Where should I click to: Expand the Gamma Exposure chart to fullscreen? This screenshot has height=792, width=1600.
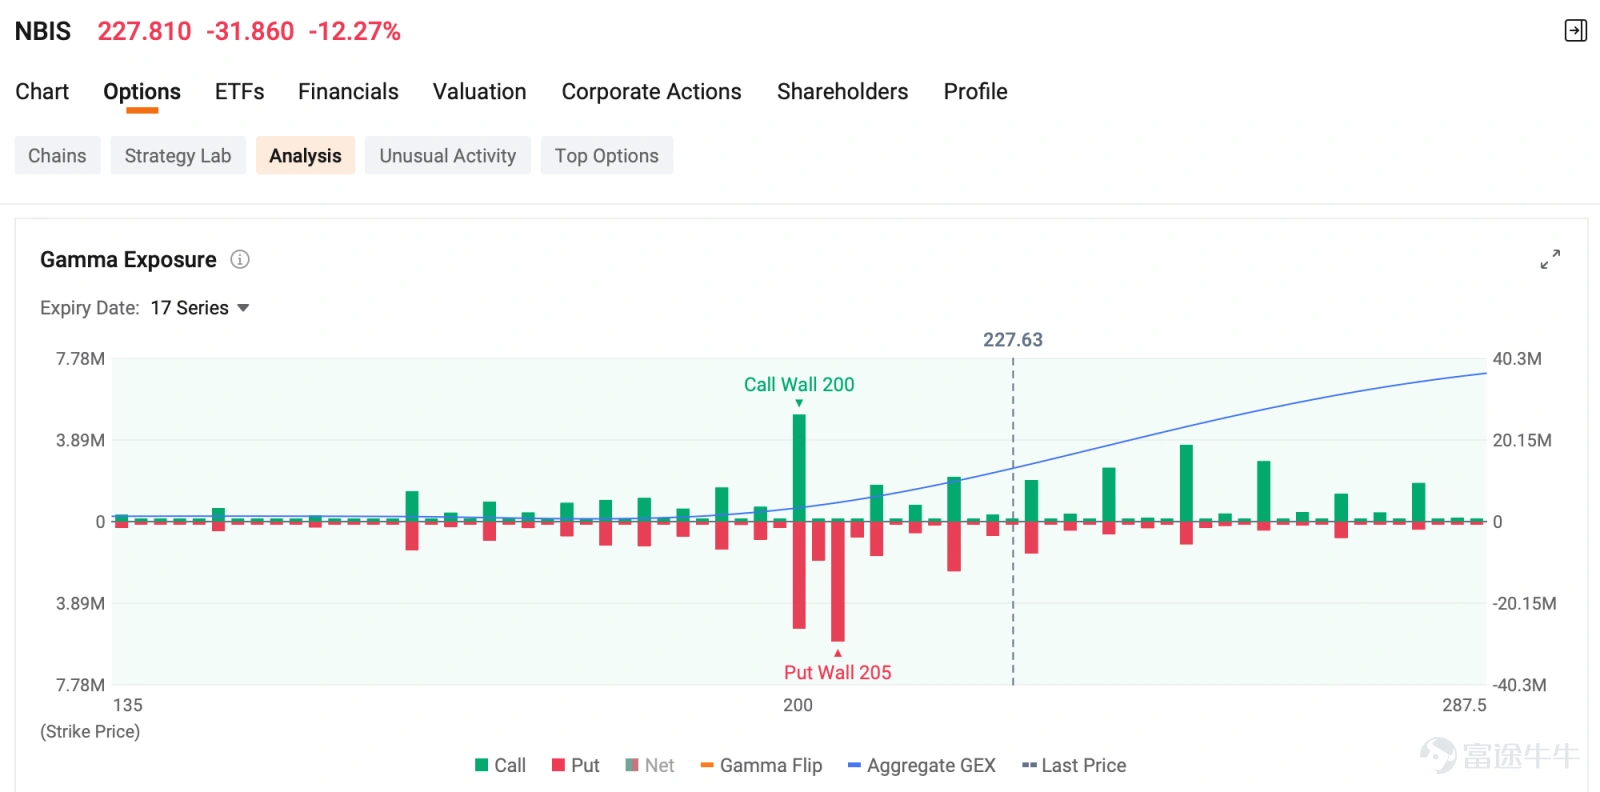click(1550, 260)
